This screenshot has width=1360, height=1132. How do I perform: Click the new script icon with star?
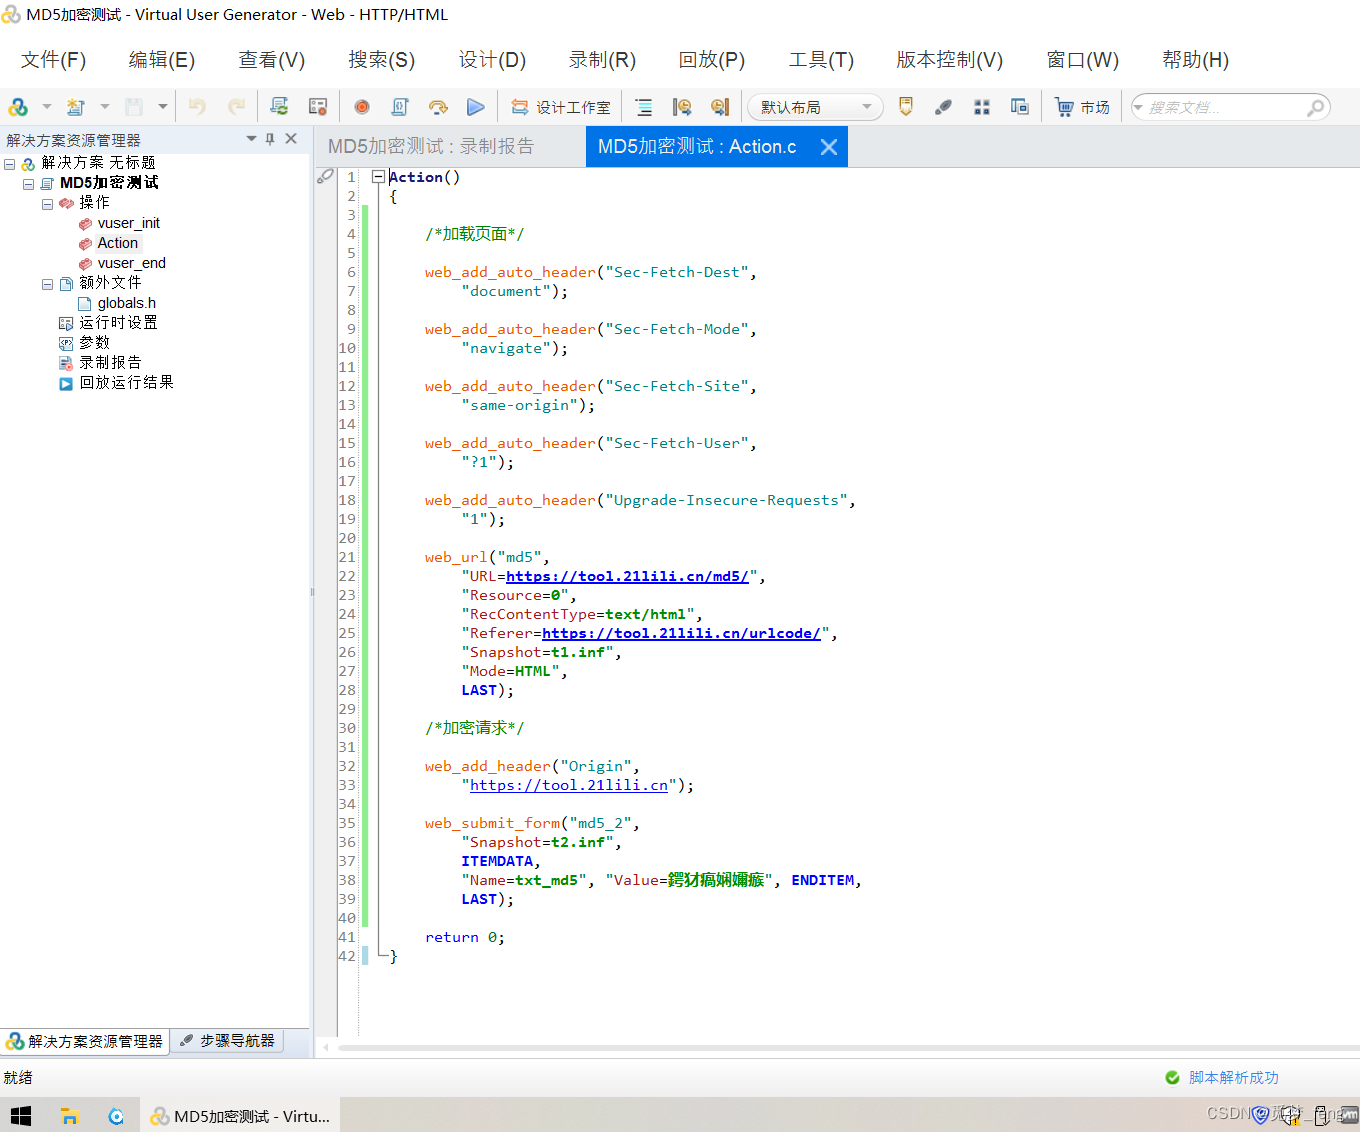coord(76,107)
